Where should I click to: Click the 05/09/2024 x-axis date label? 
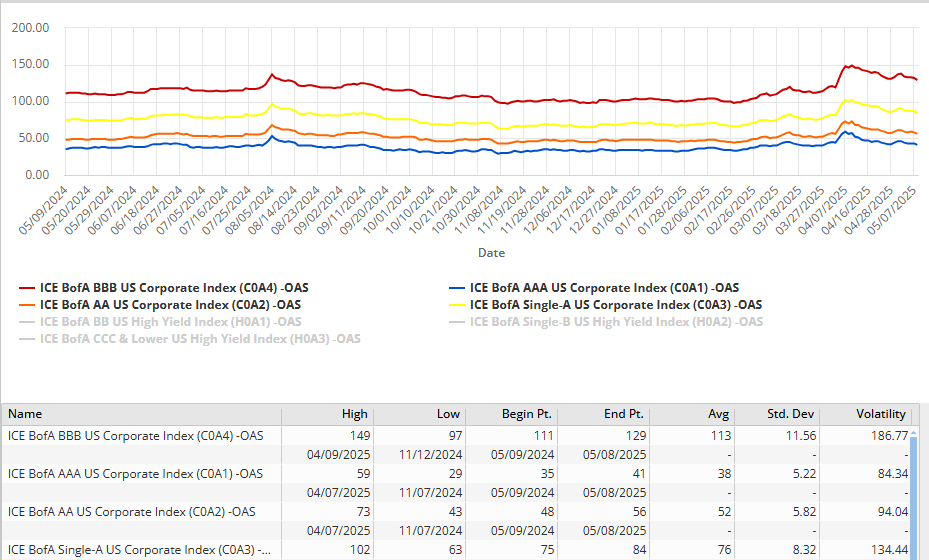click(x=43, y=210)
